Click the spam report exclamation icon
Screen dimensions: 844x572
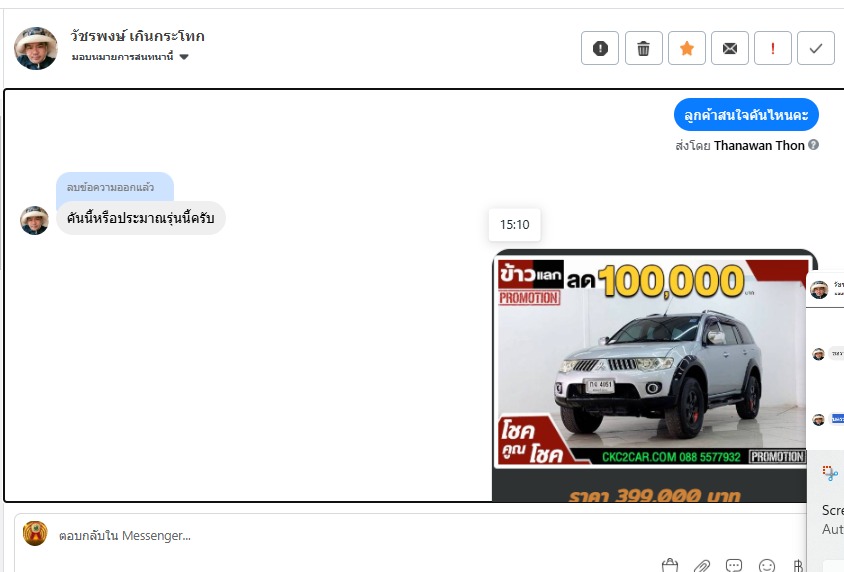pos(600,48)
